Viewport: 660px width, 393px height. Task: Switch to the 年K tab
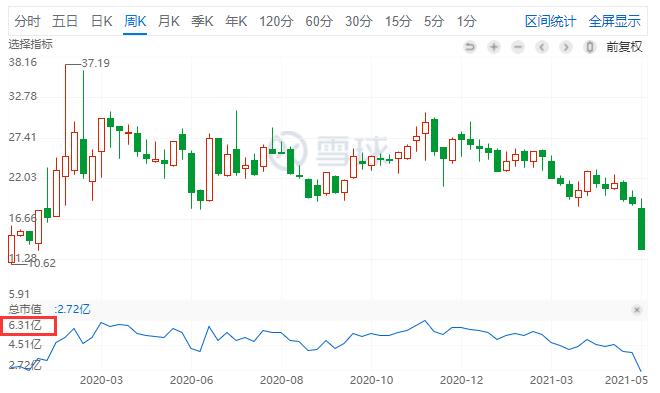pos(236,21)
